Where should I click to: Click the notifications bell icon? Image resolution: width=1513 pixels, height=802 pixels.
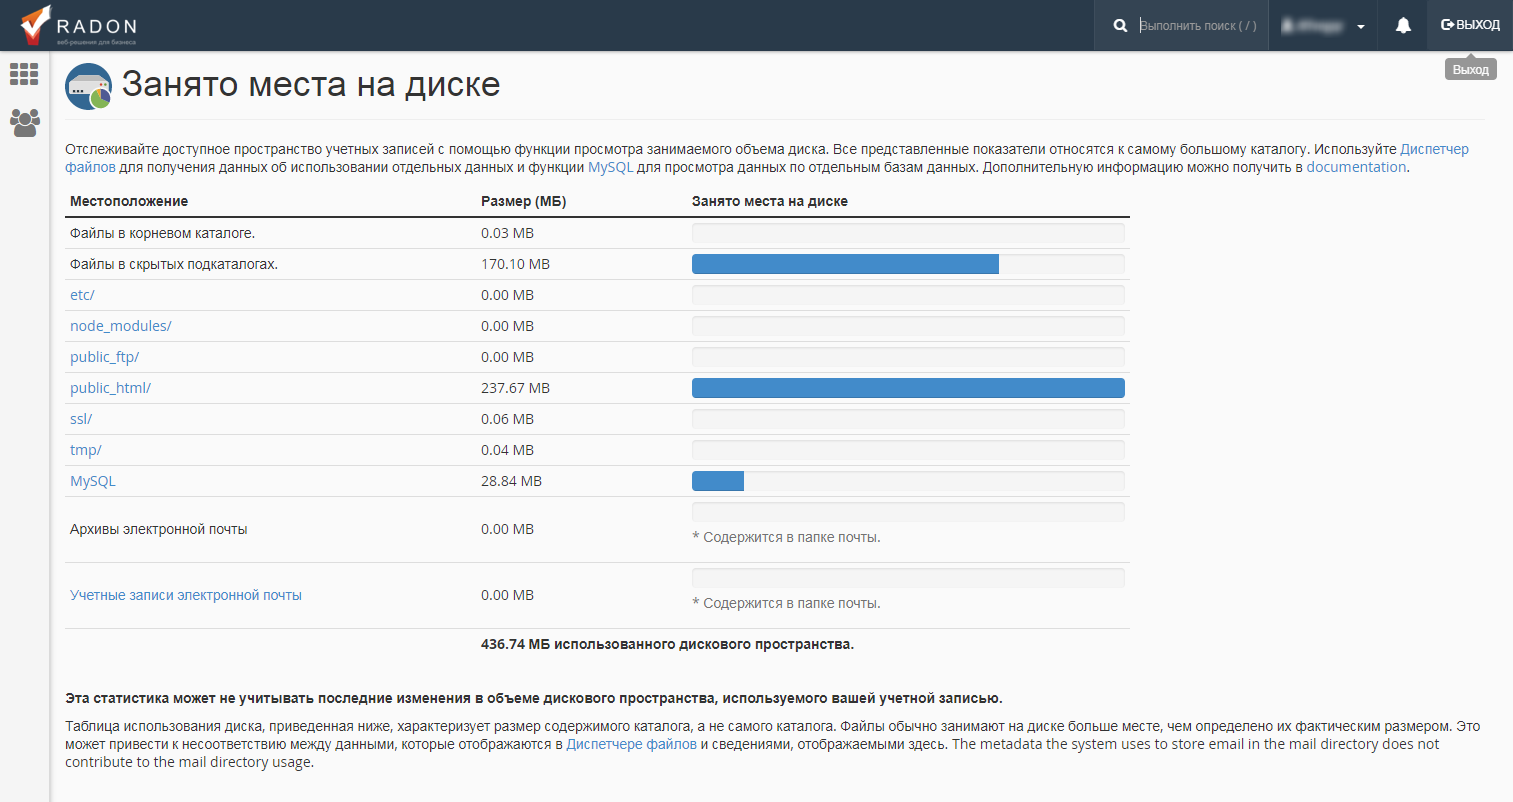click(1403, 25)
